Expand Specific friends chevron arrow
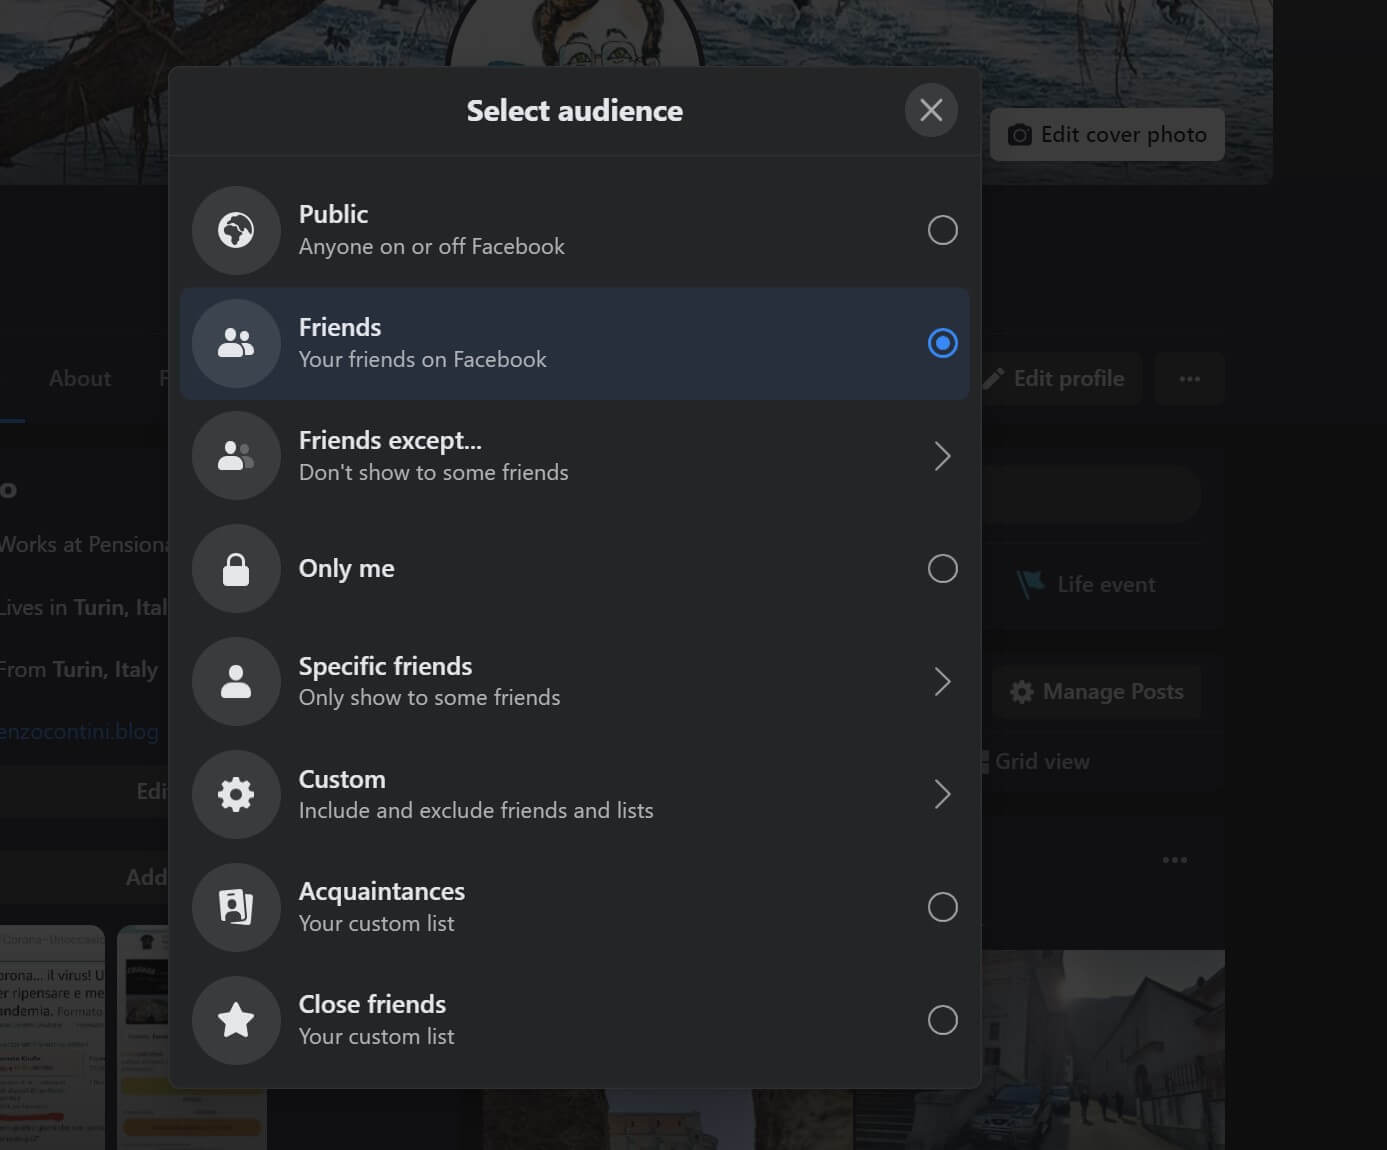This screenshot has width=1387, height=1150. [942, 682]
